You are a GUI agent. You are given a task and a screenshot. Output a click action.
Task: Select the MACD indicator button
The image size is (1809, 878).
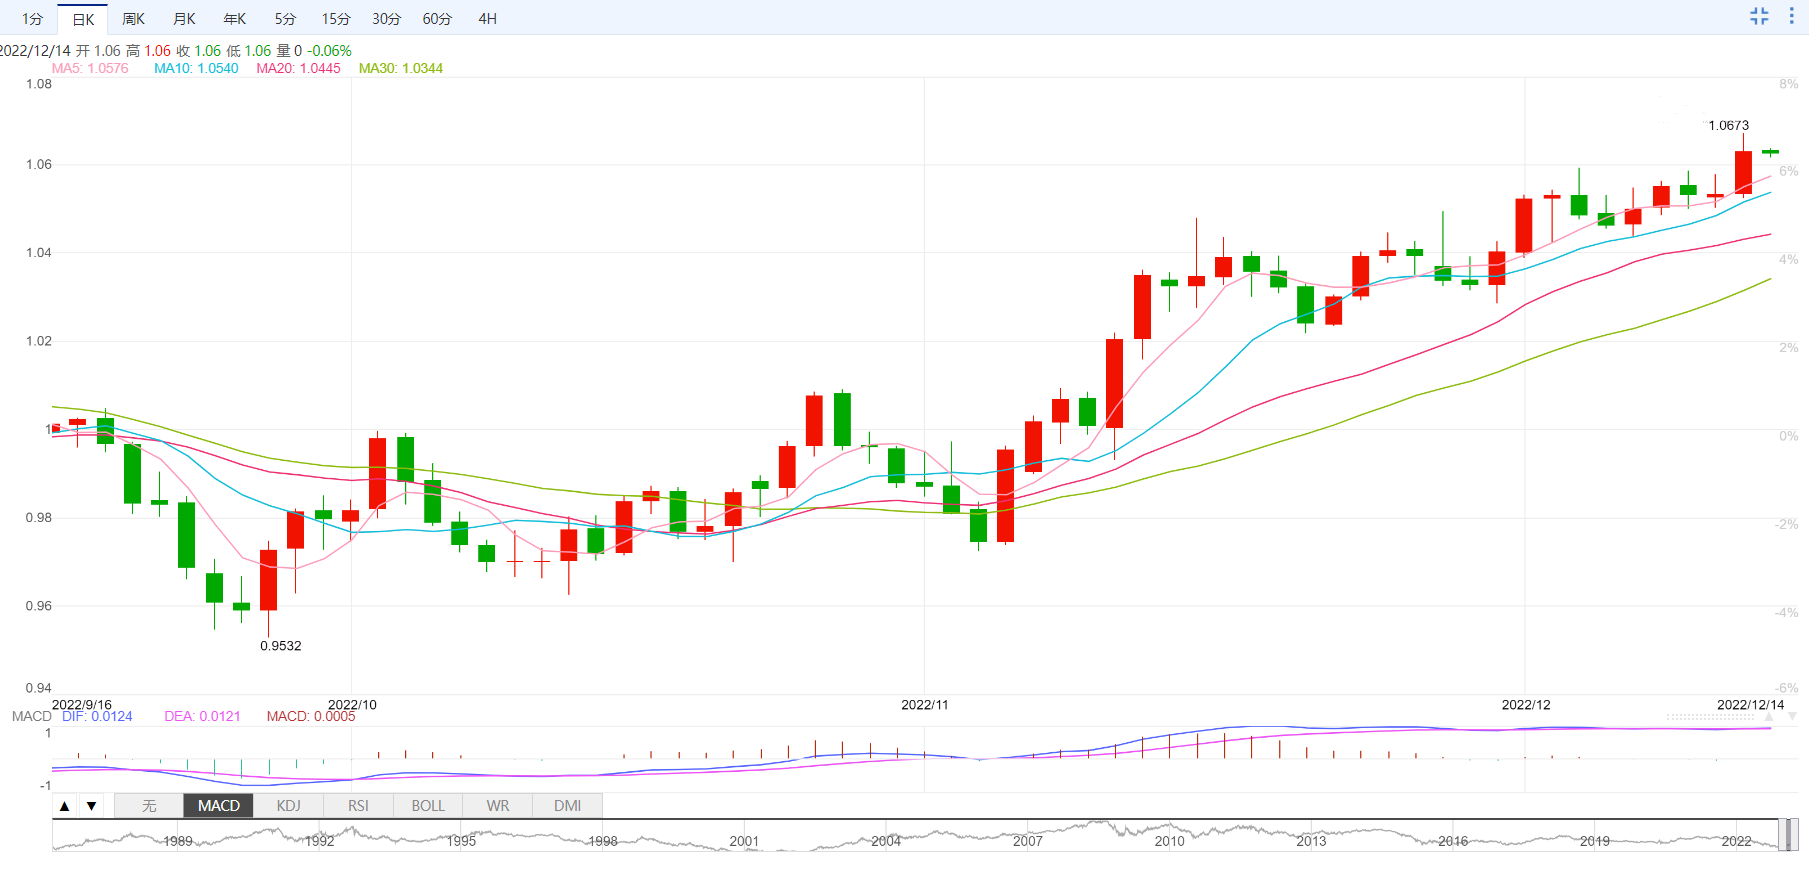(x=219, y=806)
